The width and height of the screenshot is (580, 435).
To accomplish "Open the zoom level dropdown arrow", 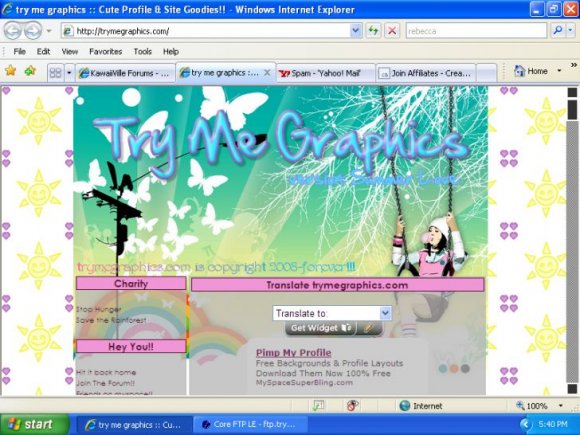I will [x=561, y=406].
